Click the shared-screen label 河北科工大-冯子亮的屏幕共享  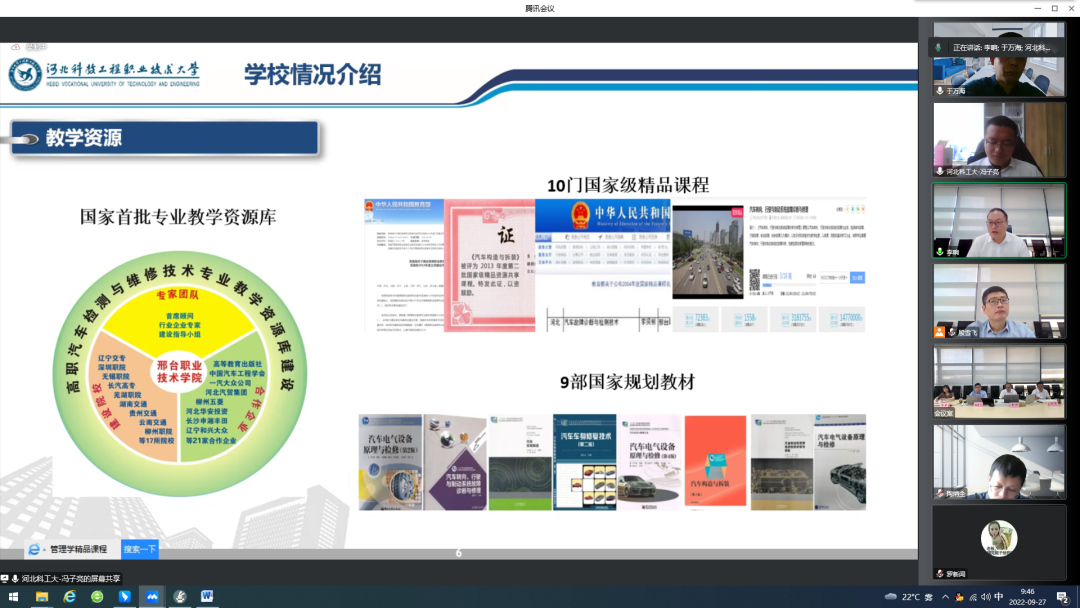(x=65, y=578)
